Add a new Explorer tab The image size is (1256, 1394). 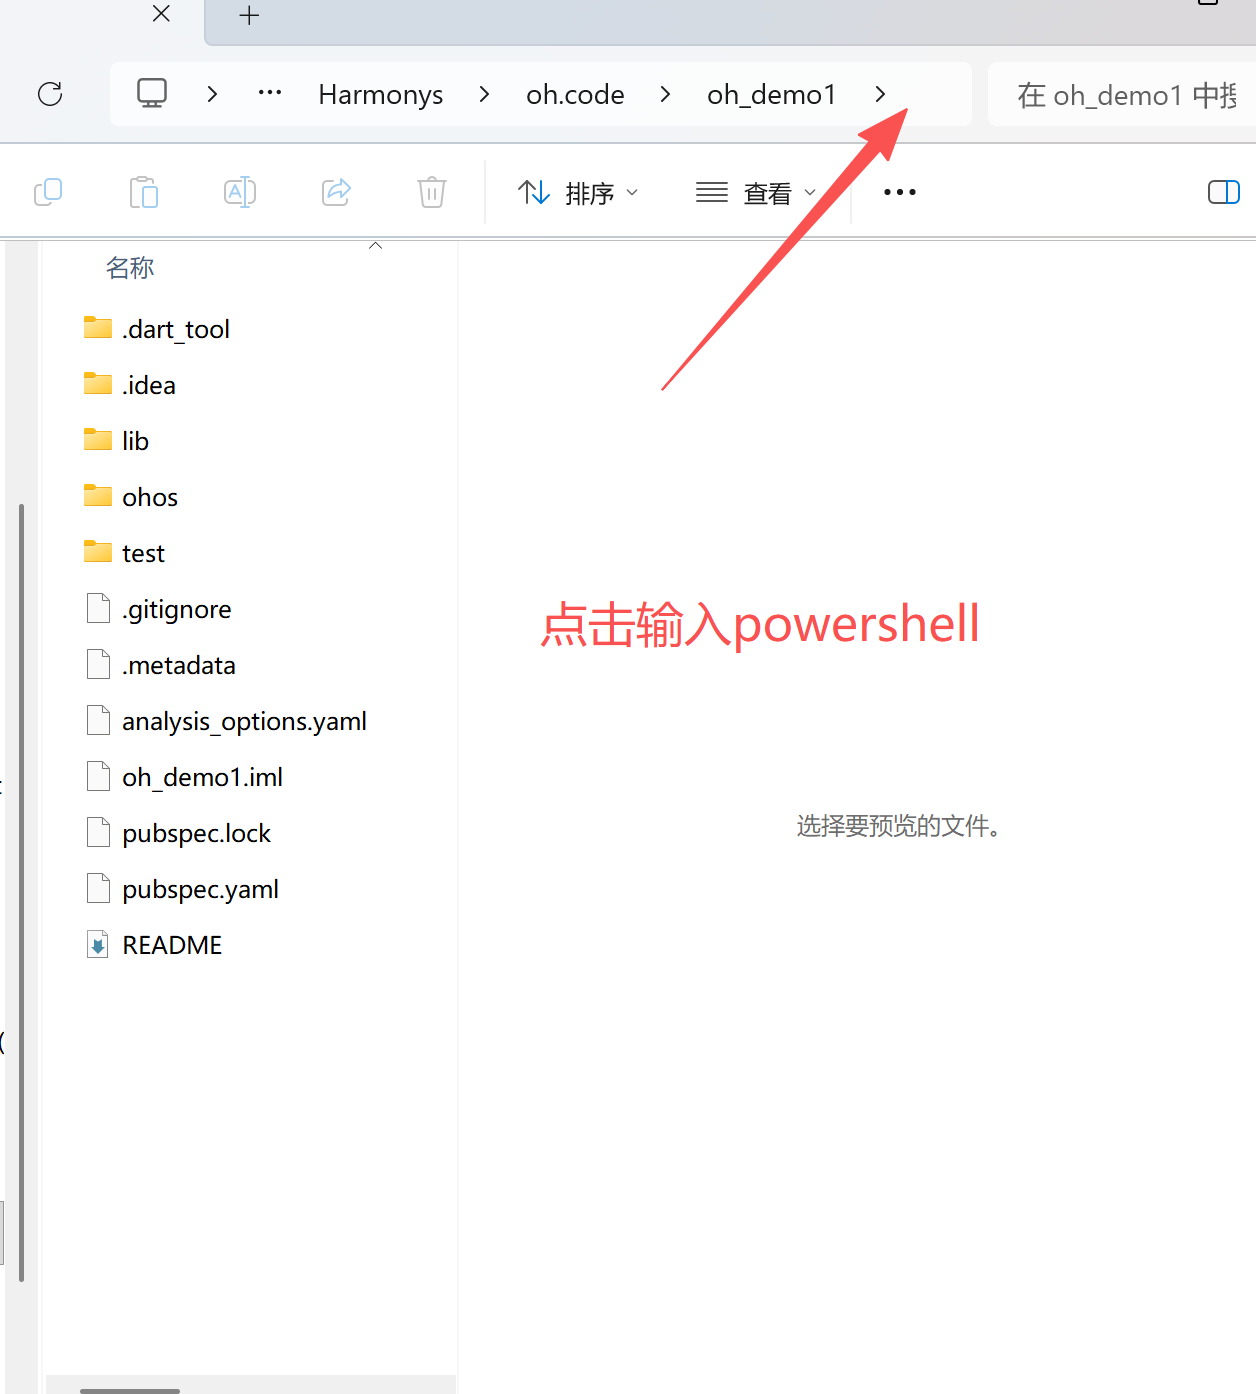(x=250, y=15)
